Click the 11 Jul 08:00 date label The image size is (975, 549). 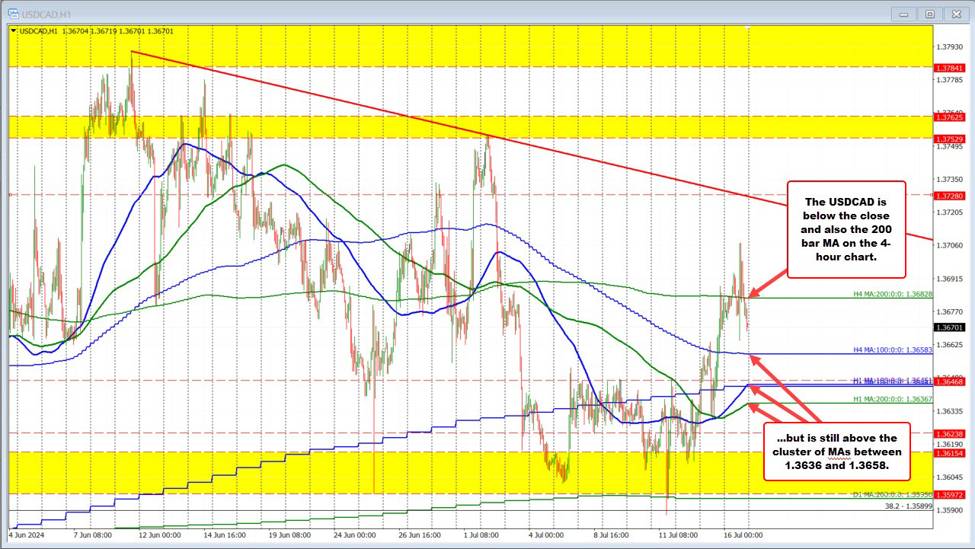coord(678,535)
